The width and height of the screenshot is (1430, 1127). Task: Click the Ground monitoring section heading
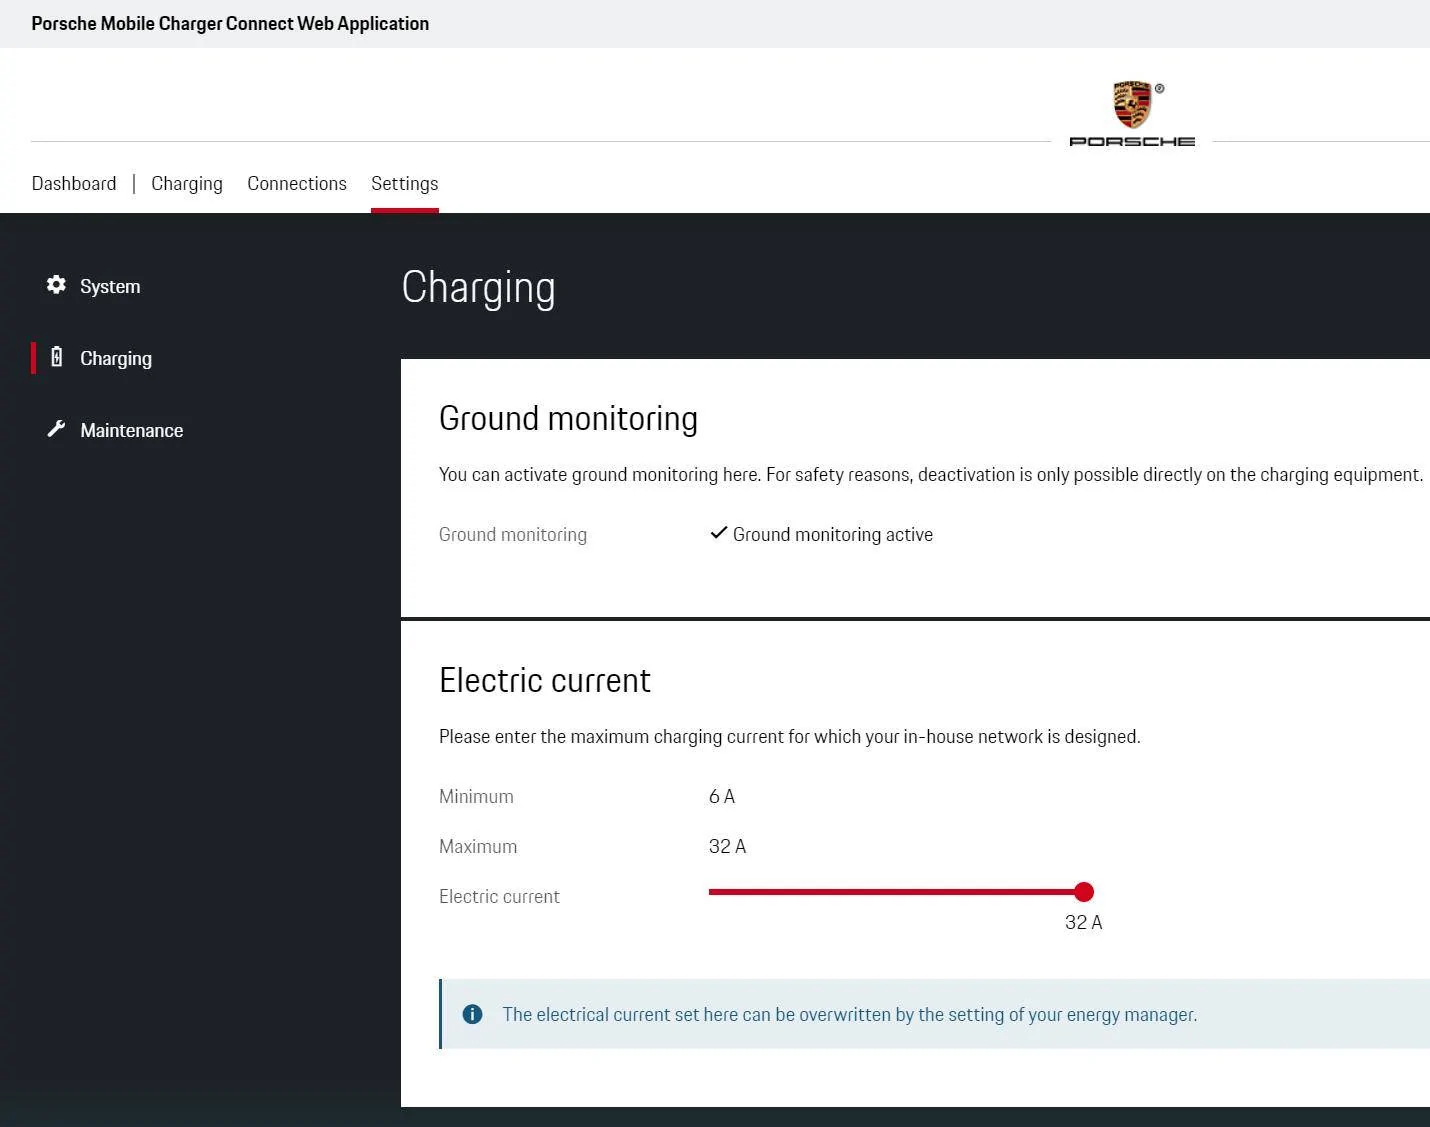tap(568, 418)
